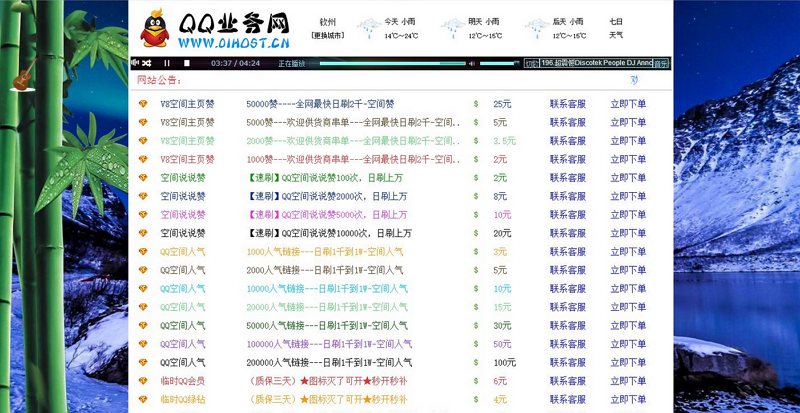Click the dollar icon beside 100元
Screen dimensions: 800x413
tap(476, 362)
